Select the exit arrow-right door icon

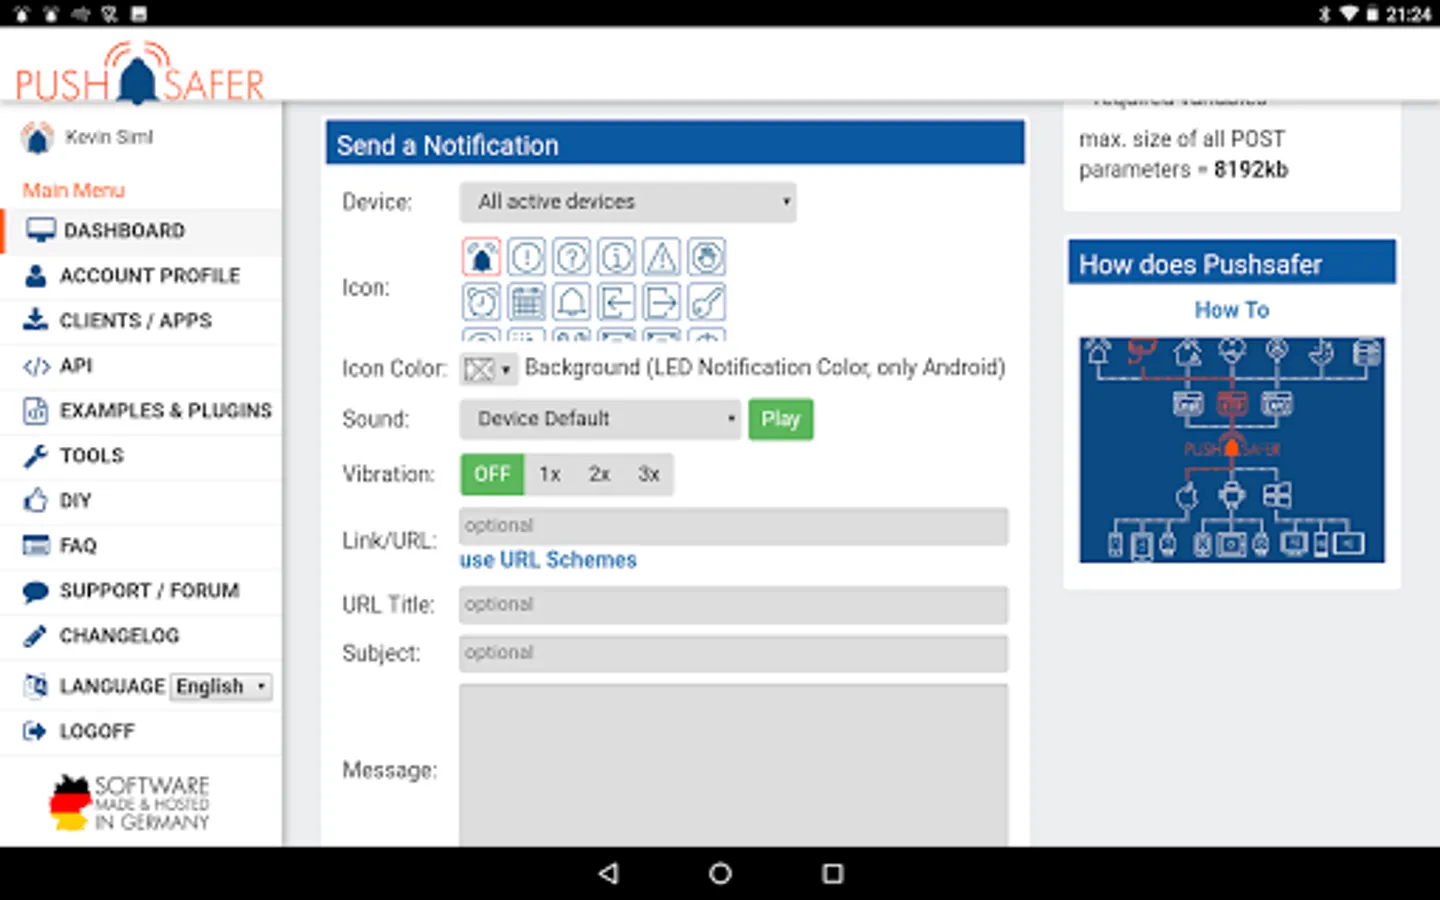coord(661,302)
